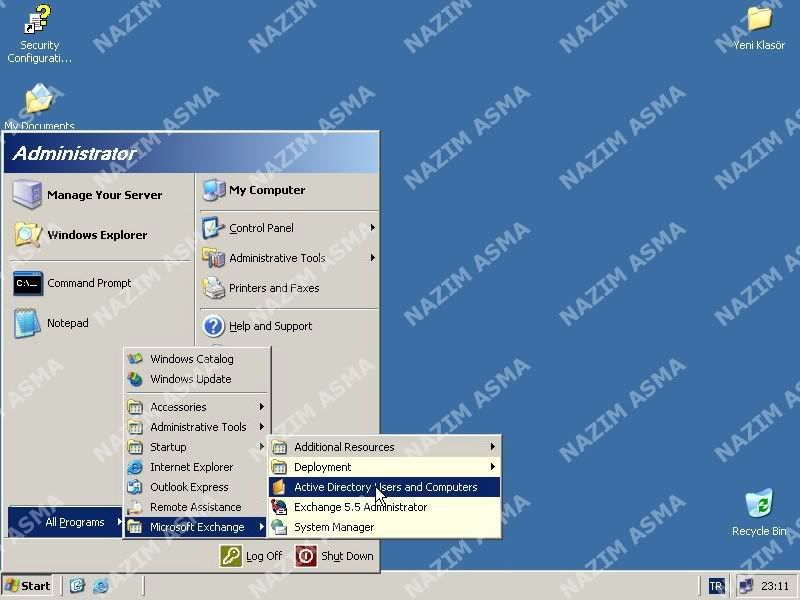Open All Programs menu
Screen dimensions: 800x600
[x=65, y=522]
